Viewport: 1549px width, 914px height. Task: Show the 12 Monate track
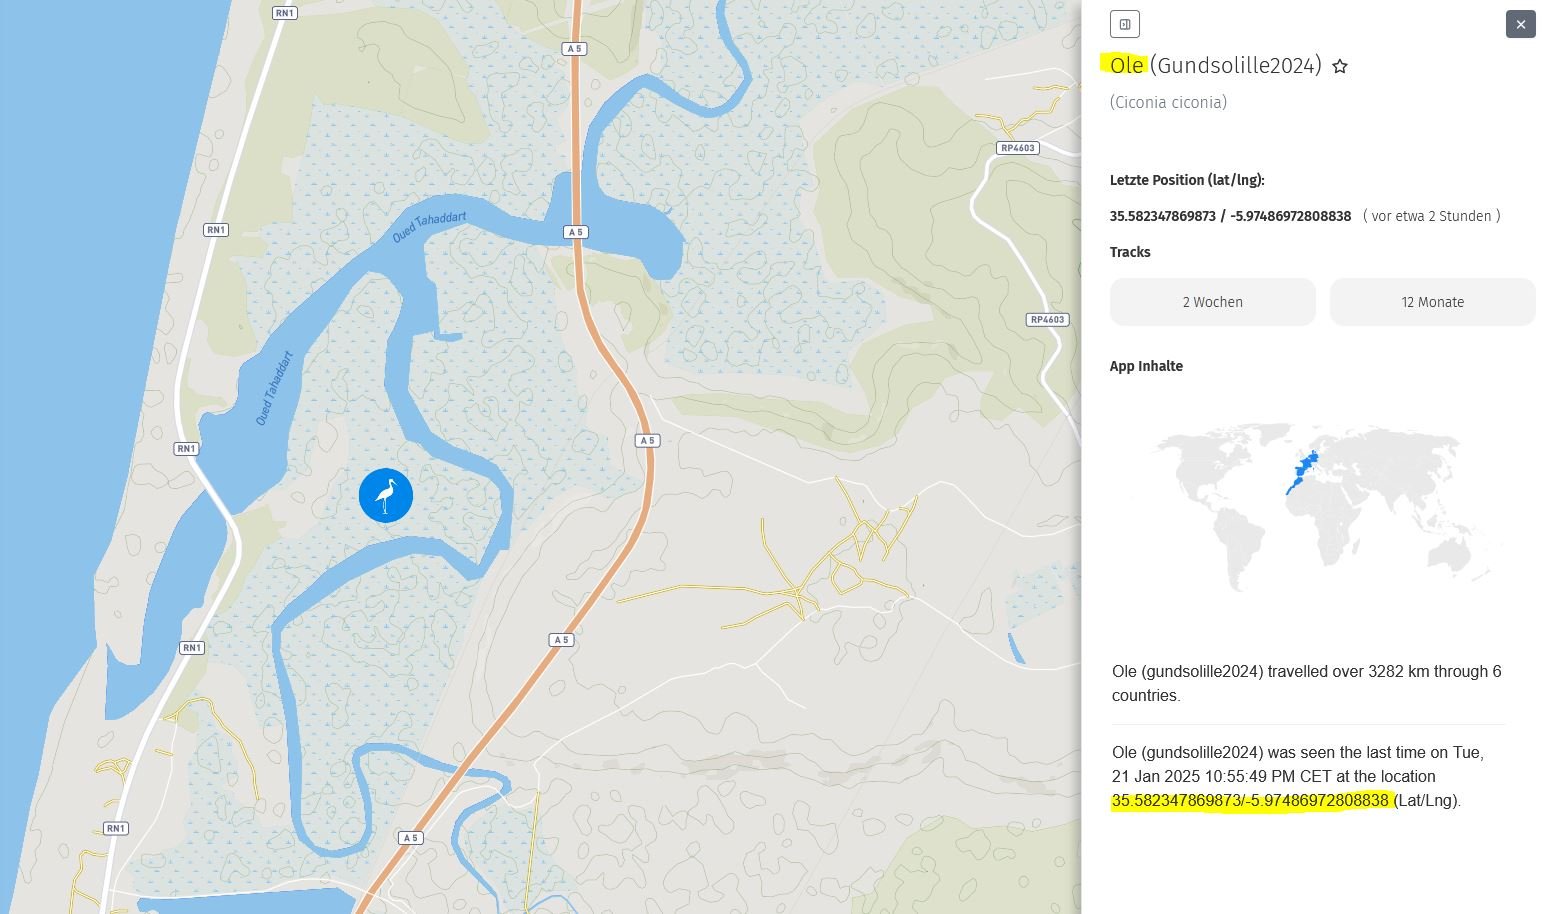click(1432, 302)
